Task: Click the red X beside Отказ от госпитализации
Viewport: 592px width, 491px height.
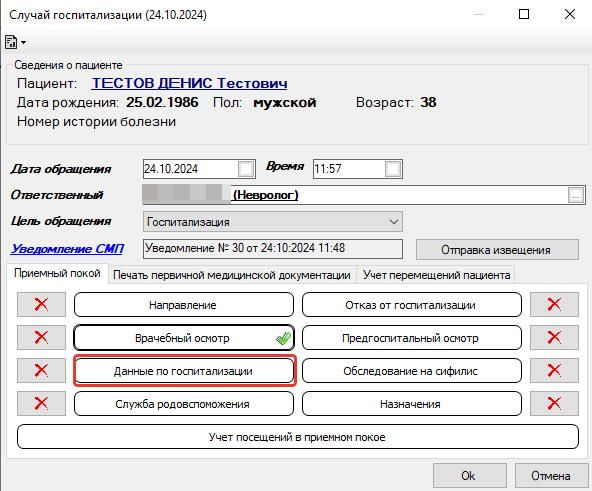Action: (x=554, y=304)
